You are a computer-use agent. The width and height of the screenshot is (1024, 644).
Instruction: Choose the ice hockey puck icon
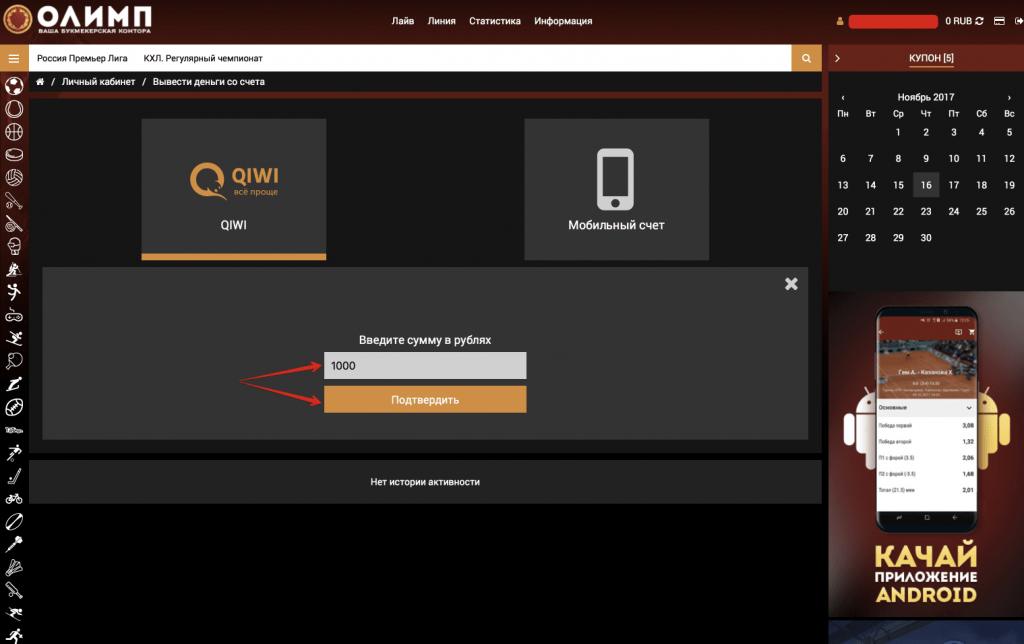(x=14, y=154)
